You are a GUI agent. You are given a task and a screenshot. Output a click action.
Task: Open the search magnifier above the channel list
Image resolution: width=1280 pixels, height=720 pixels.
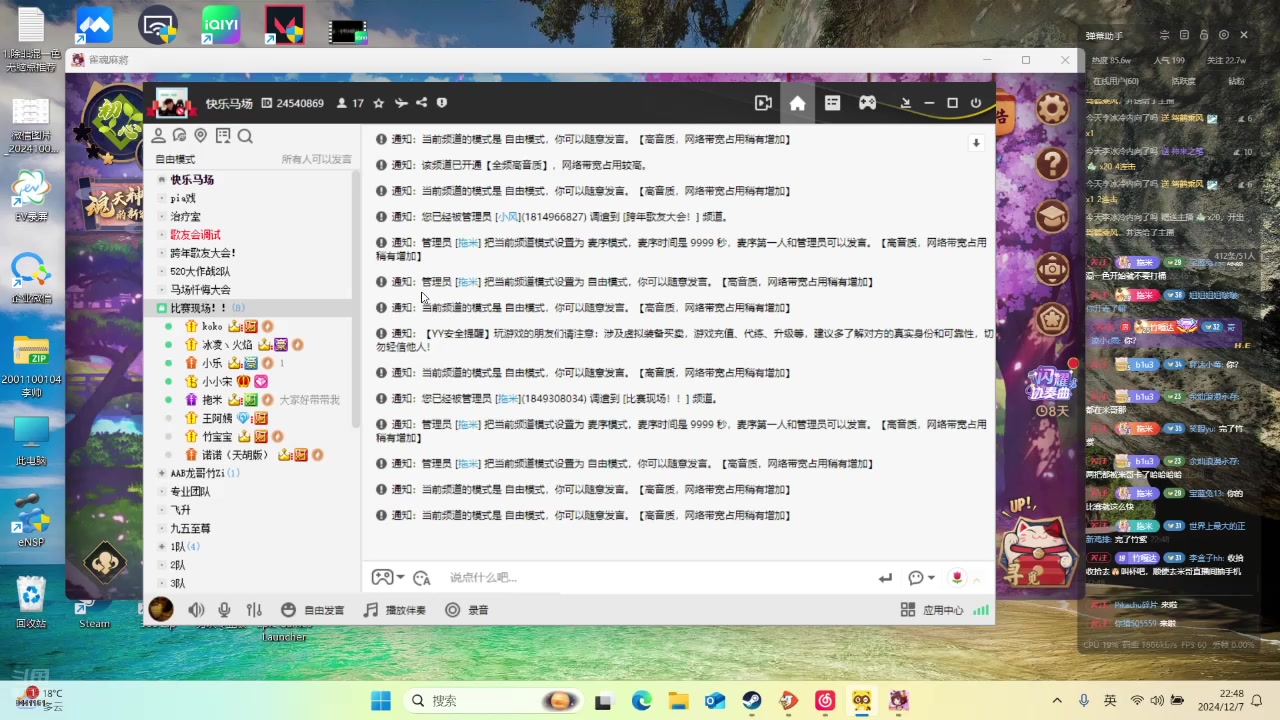245,136
